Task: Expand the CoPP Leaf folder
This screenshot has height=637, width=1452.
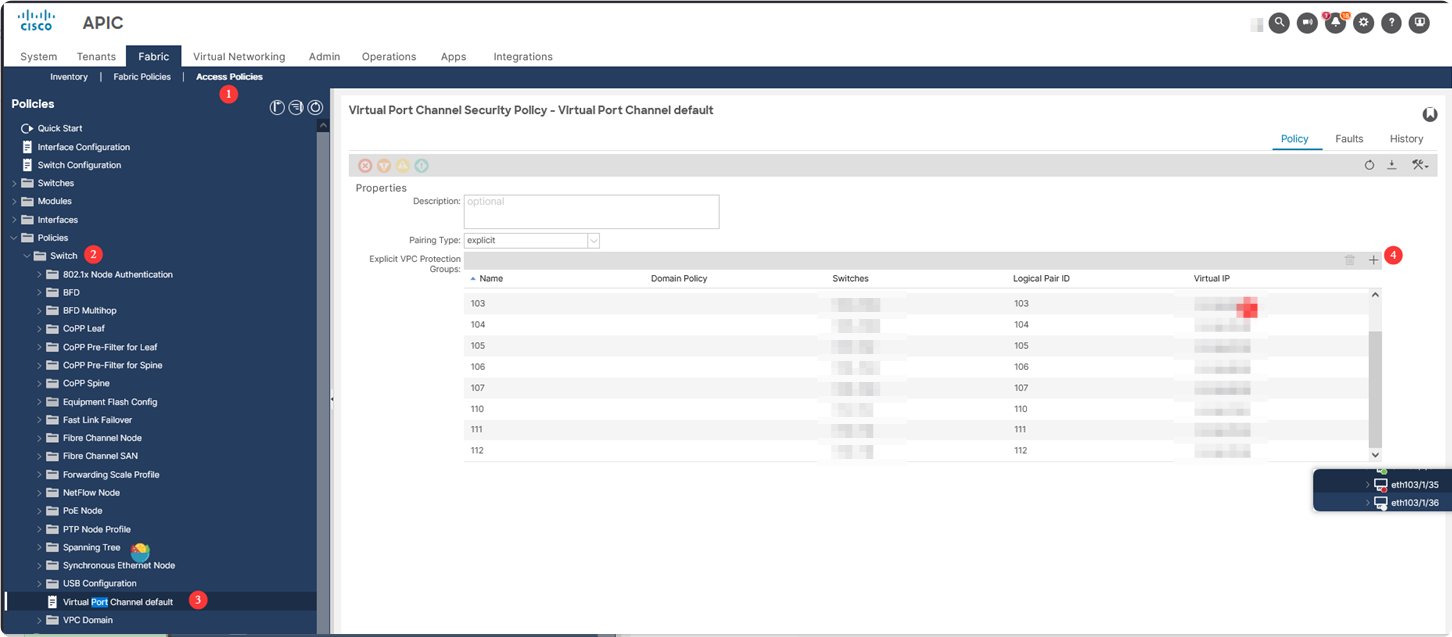Action: tap(40, 329)
